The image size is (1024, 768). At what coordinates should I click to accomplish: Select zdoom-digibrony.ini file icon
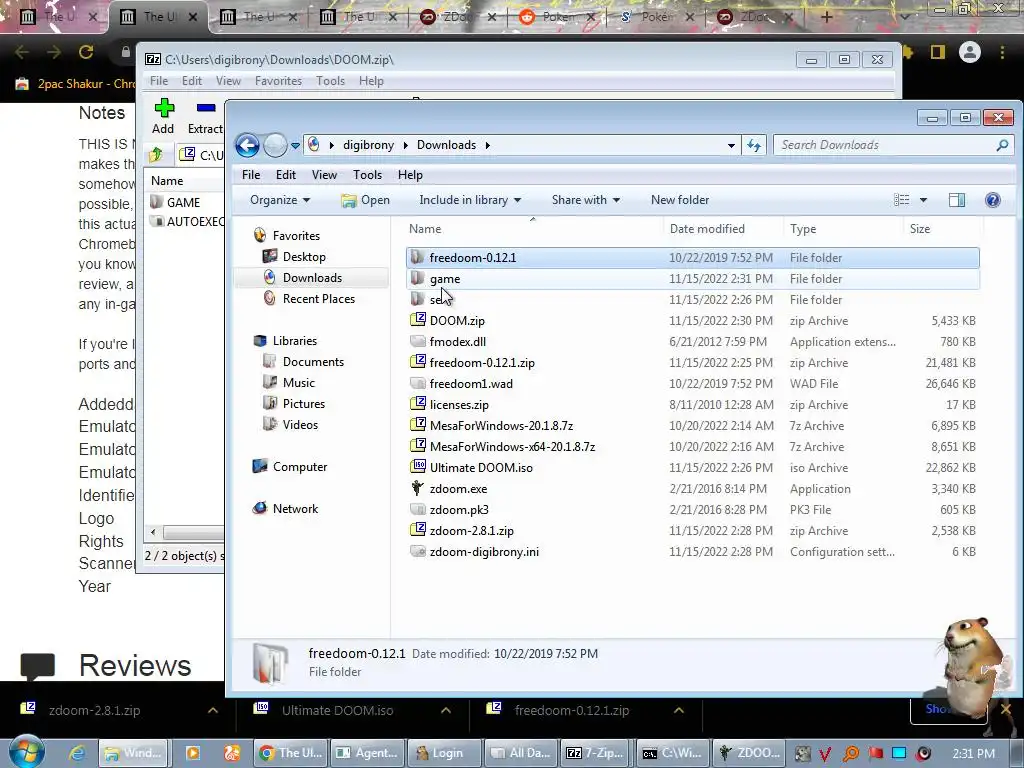(417, 552)
